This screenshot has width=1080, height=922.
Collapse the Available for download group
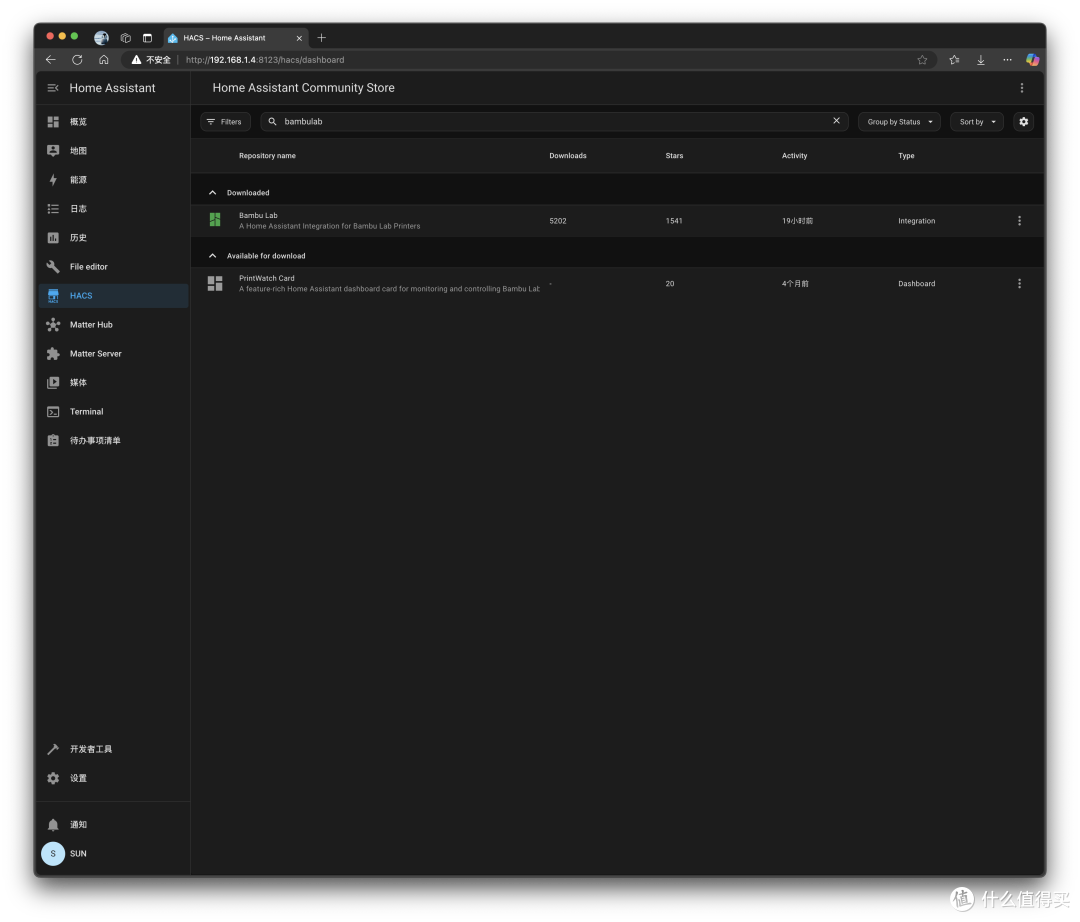[x=212, y=255]
